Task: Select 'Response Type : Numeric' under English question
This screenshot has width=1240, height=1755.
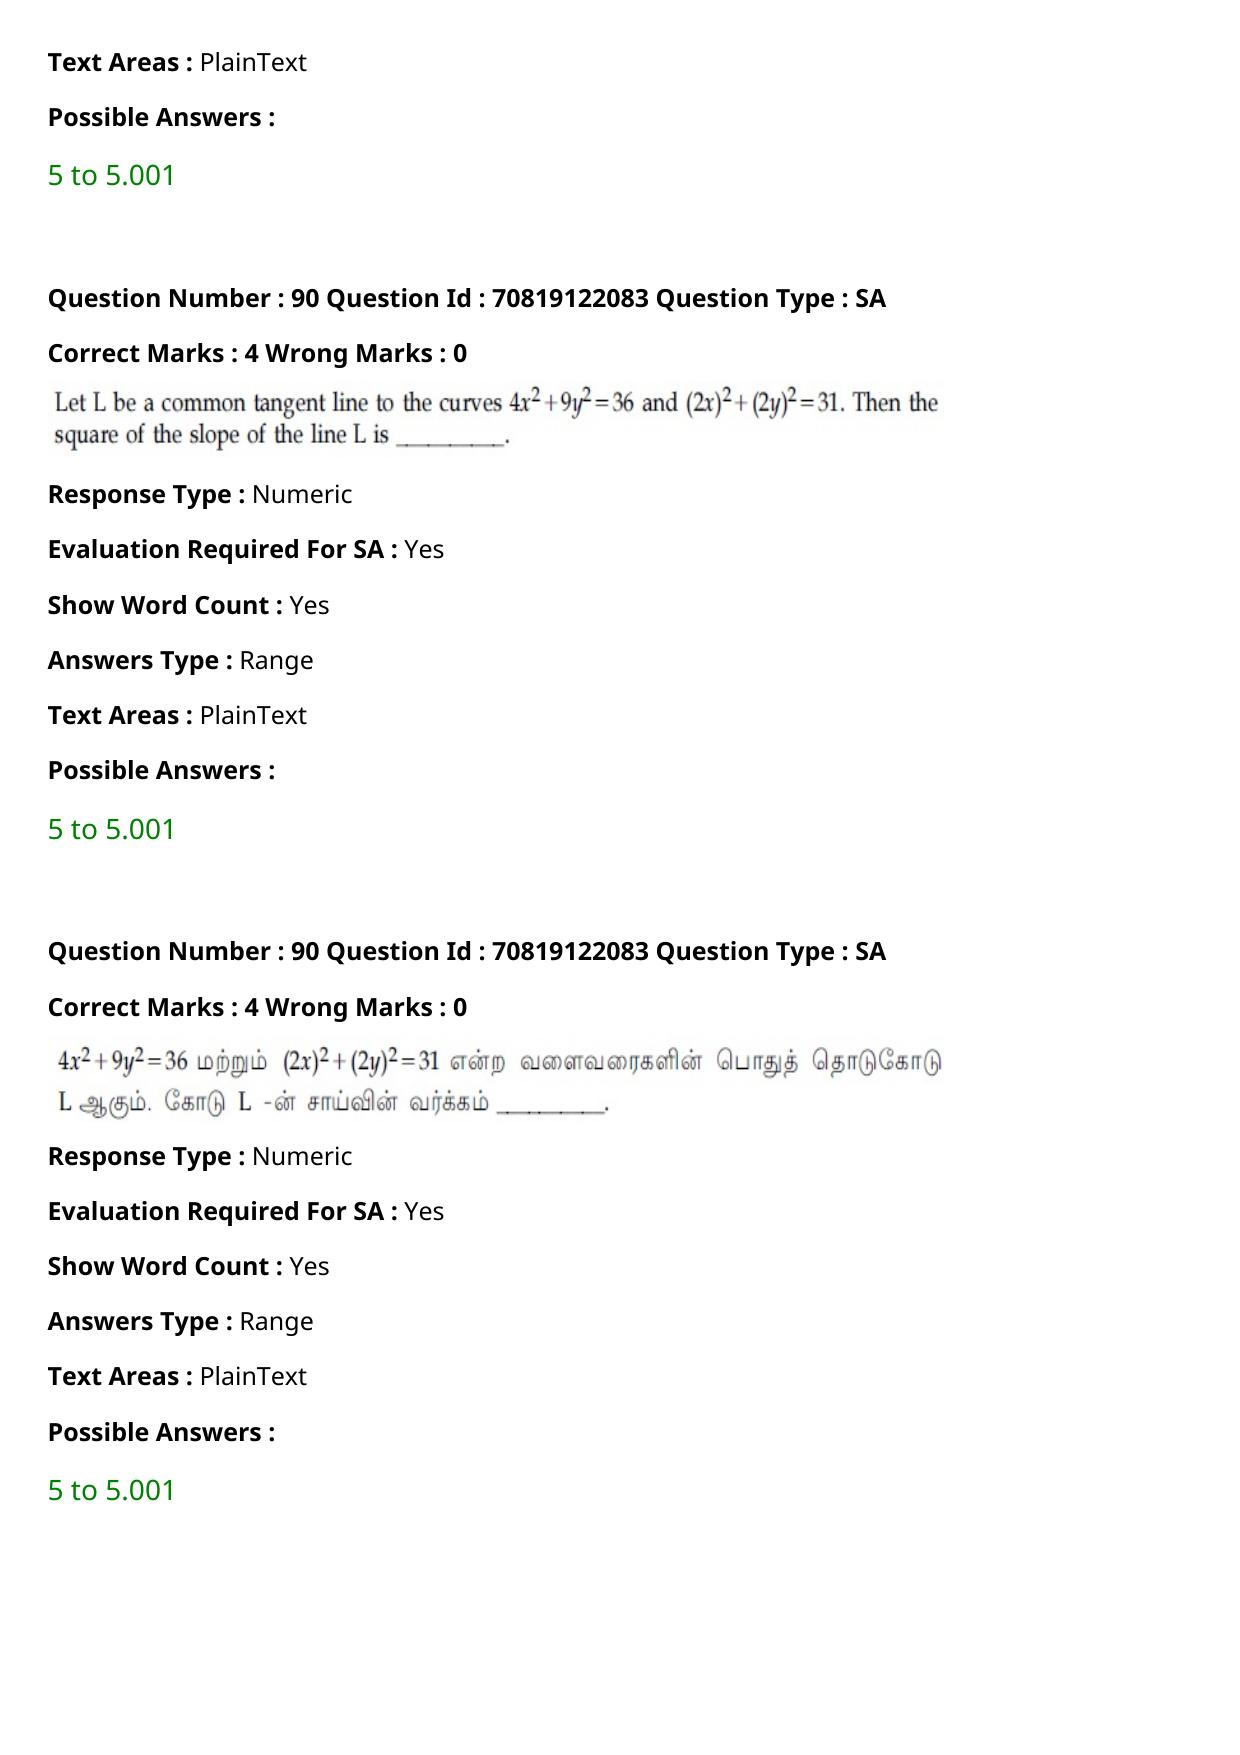Action: (x=200, y=494)
